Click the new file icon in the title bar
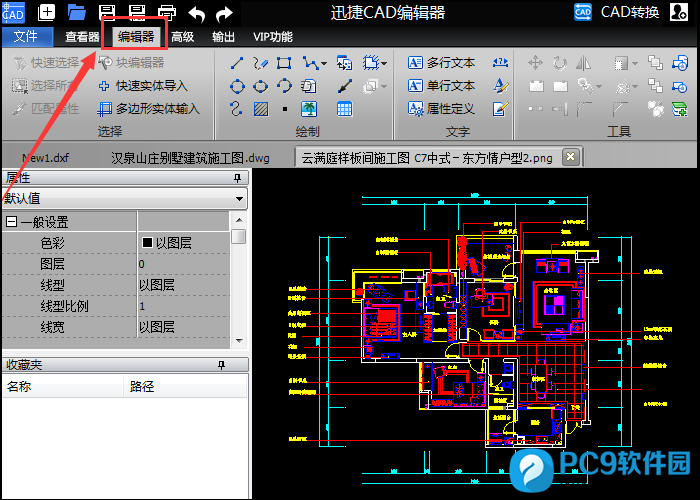700x500 pixels. tap(46, 12)
